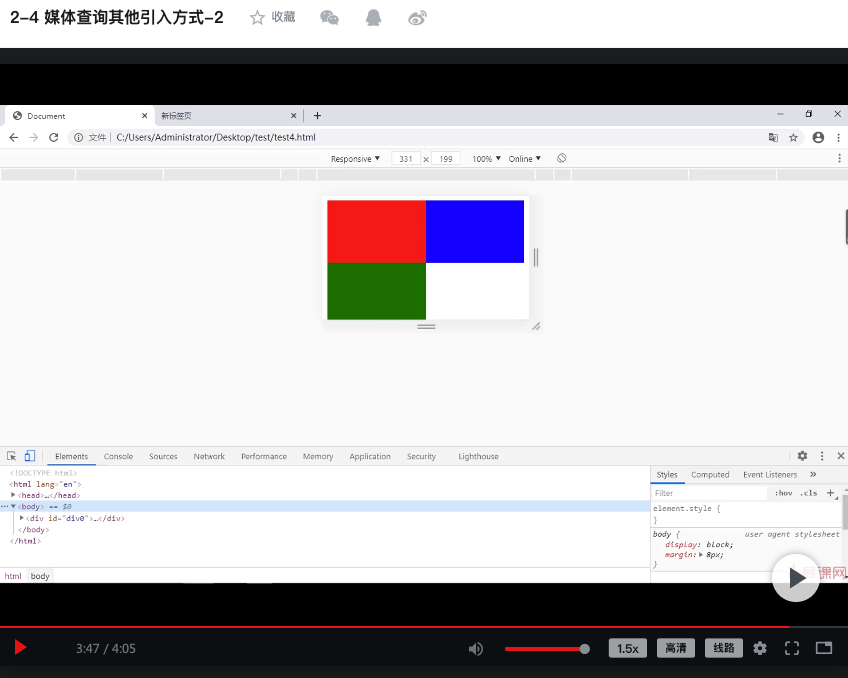
Task: Select the Elements DevTools tab
Action: tap(71, 456)
